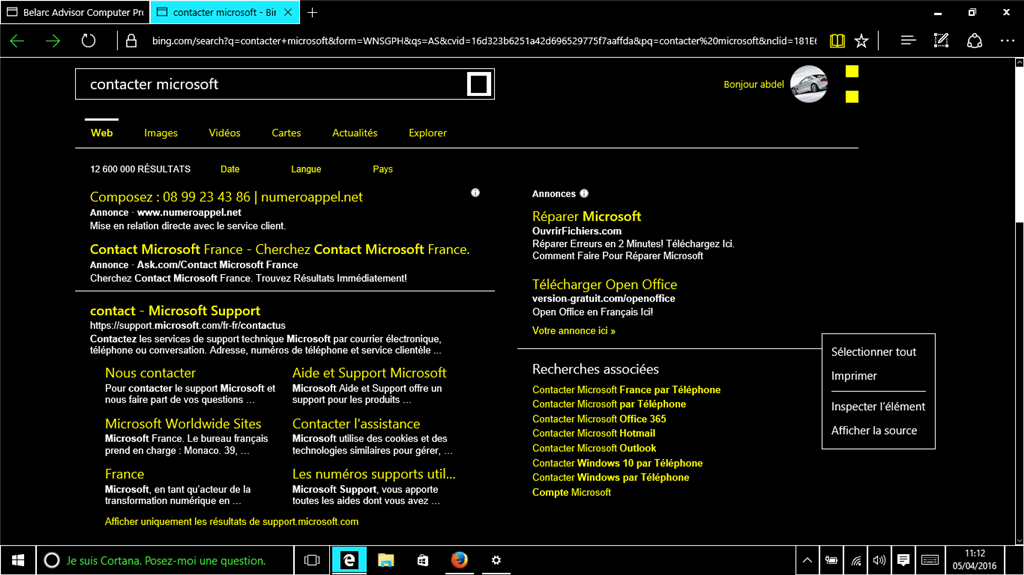Open the Windows Start menu

tap(18, 560)
